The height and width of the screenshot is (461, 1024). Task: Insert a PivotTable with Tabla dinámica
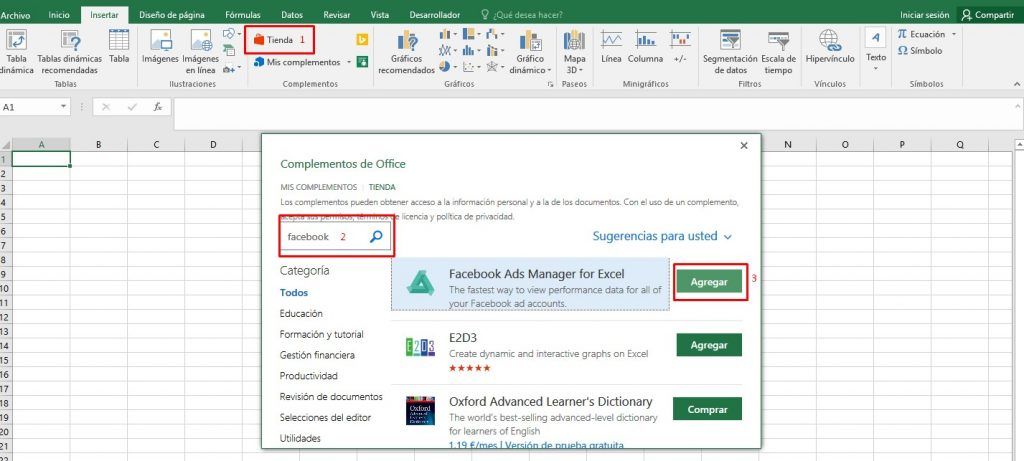coord(16,52)
